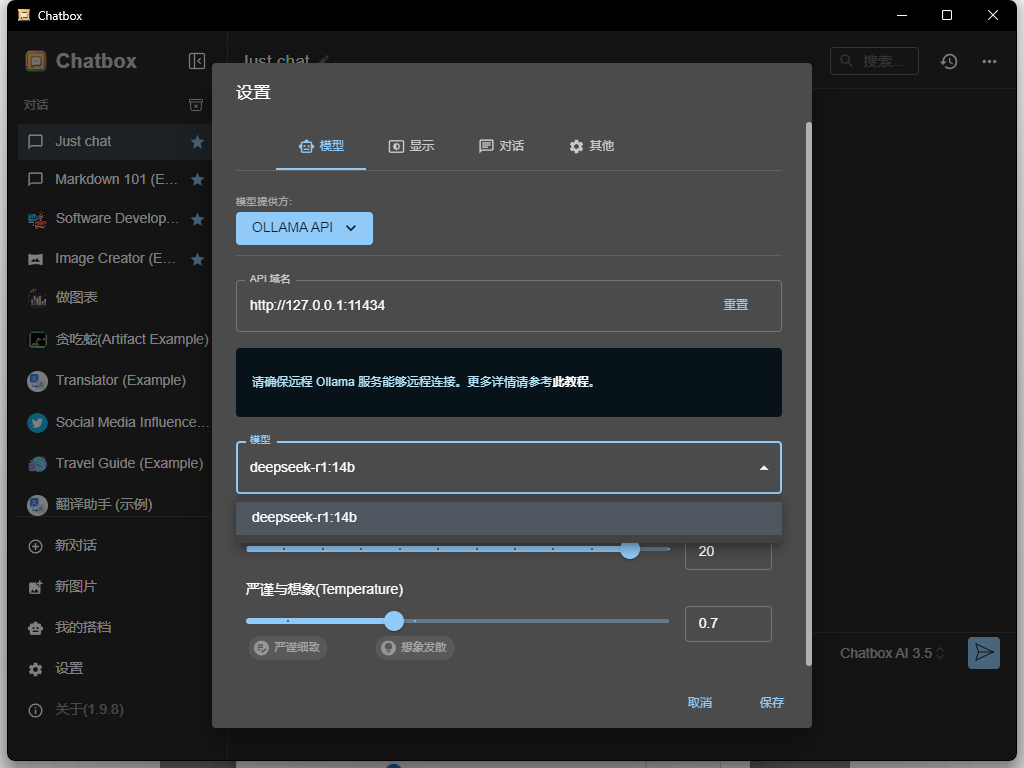Open the 做图表 conversation
This screenshot has width=1024, height=768.
coord(115,298)
